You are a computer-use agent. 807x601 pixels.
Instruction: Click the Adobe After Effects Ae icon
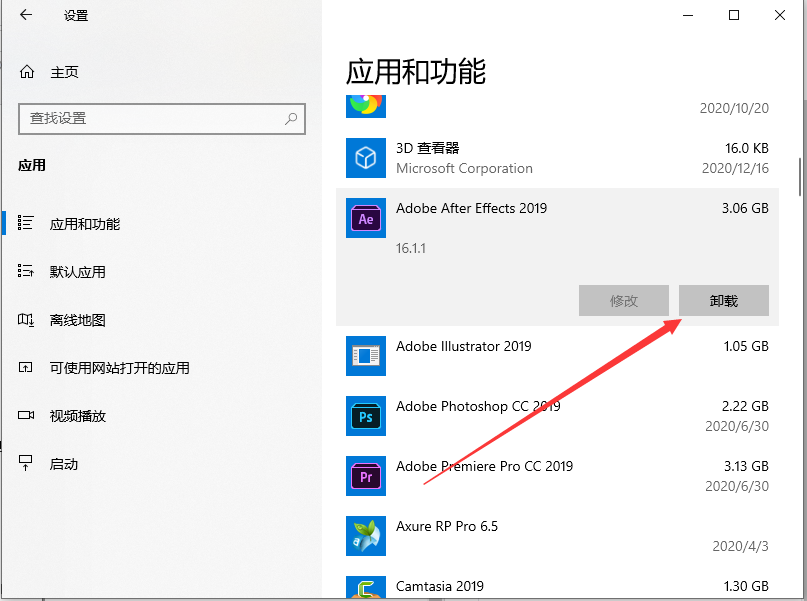365,218
